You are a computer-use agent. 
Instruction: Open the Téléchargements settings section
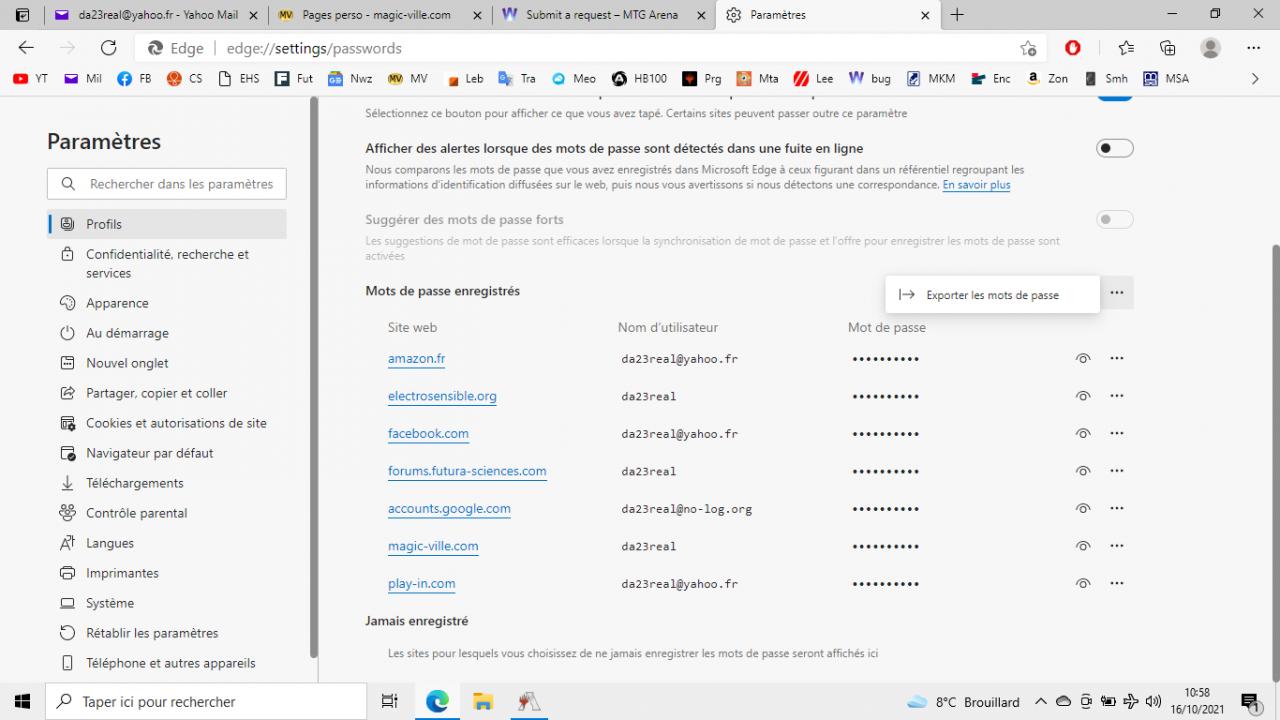coord(167,483)
